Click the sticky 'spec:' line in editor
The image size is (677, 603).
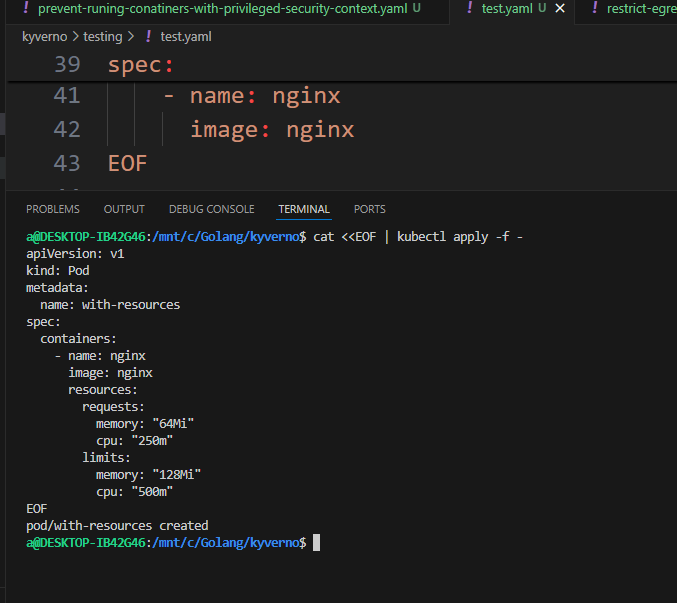[x=140, y=65]
